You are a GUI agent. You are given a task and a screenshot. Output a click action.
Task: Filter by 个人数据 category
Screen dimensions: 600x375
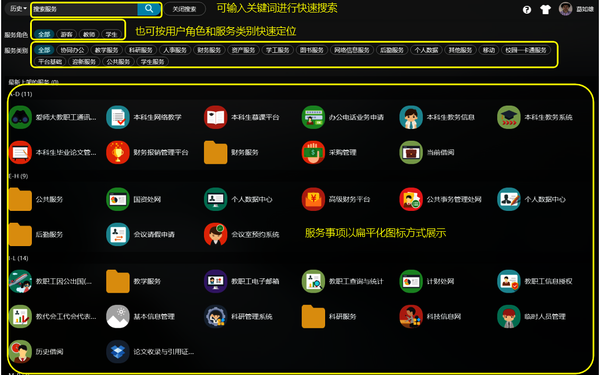click(426, 50)
